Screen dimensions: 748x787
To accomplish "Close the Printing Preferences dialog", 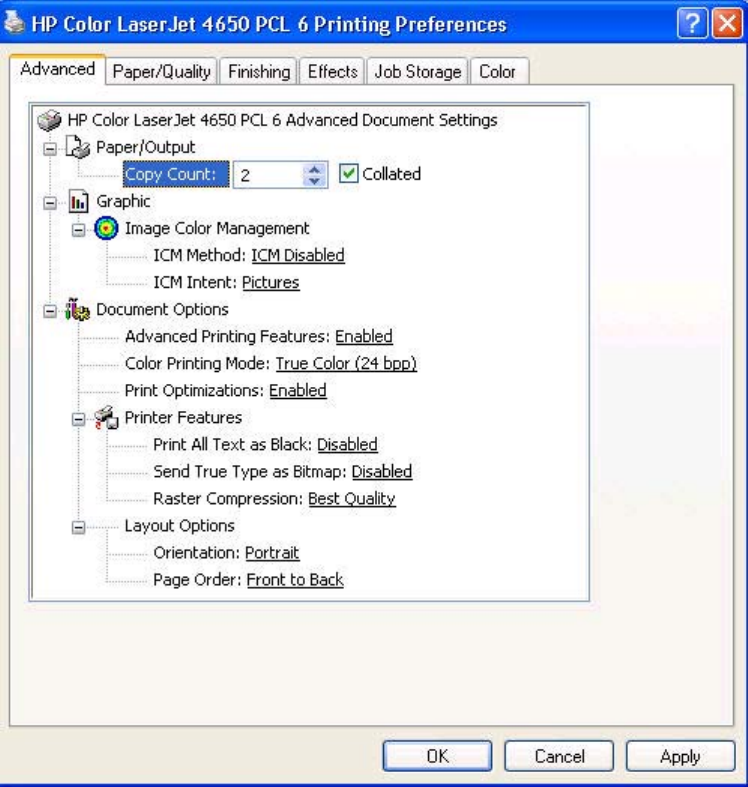I will pos(727,23).
